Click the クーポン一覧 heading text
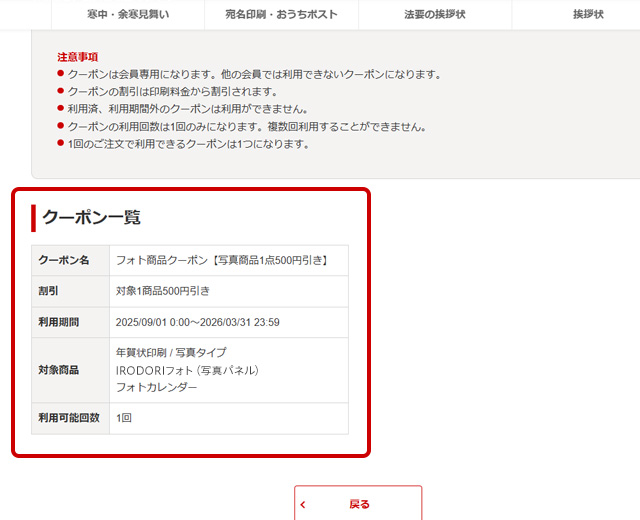Screen dimensions: 640x520 click(91, 218)
